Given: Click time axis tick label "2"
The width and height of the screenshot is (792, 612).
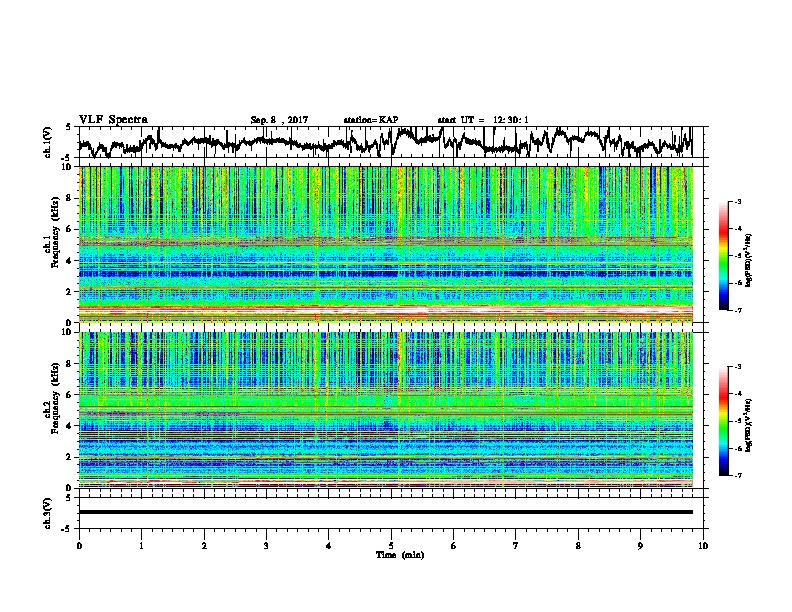Looking at the screenshot, I should pos(204,546).
